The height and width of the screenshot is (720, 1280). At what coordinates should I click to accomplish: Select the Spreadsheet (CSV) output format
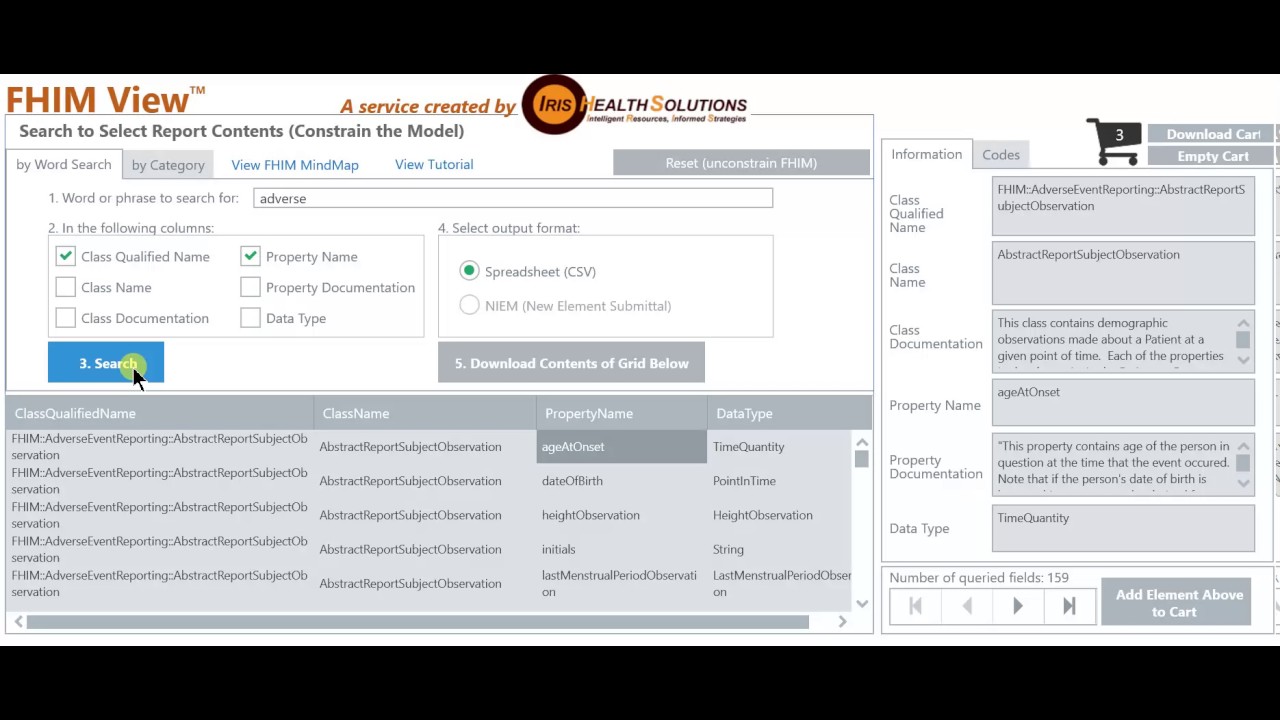click(469, 271)
